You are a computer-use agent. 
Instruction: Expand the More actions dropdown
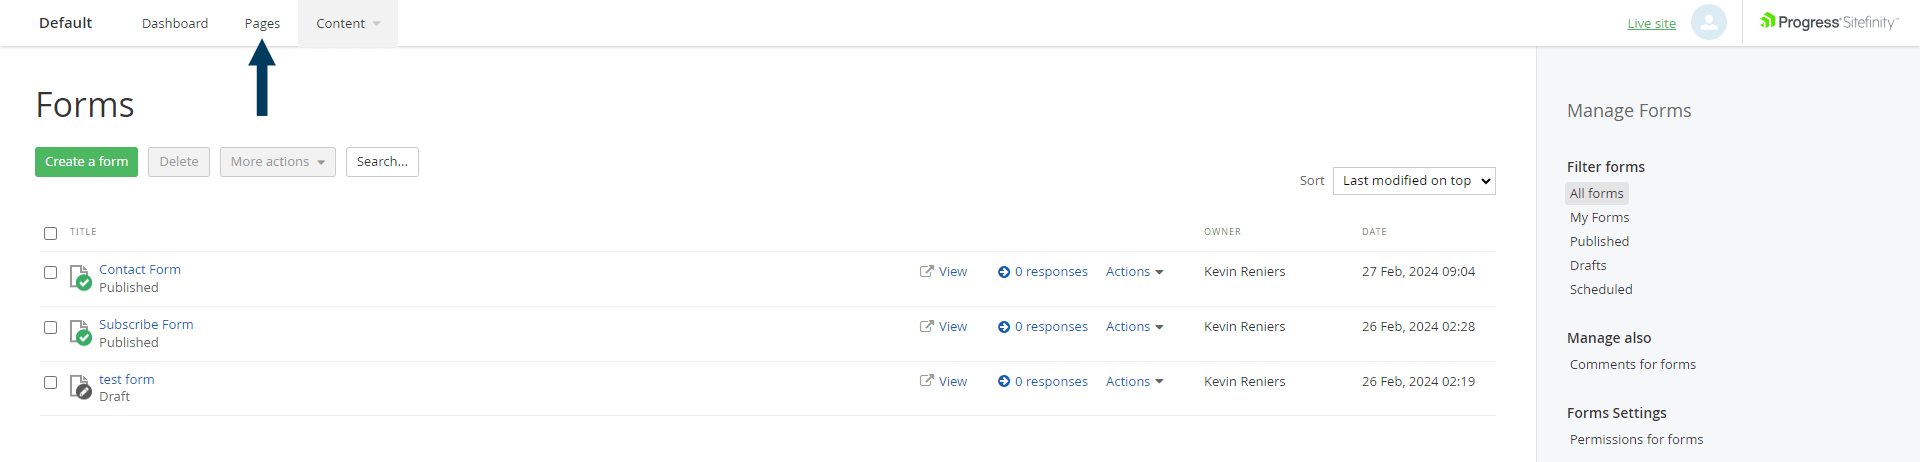point(277,162)
